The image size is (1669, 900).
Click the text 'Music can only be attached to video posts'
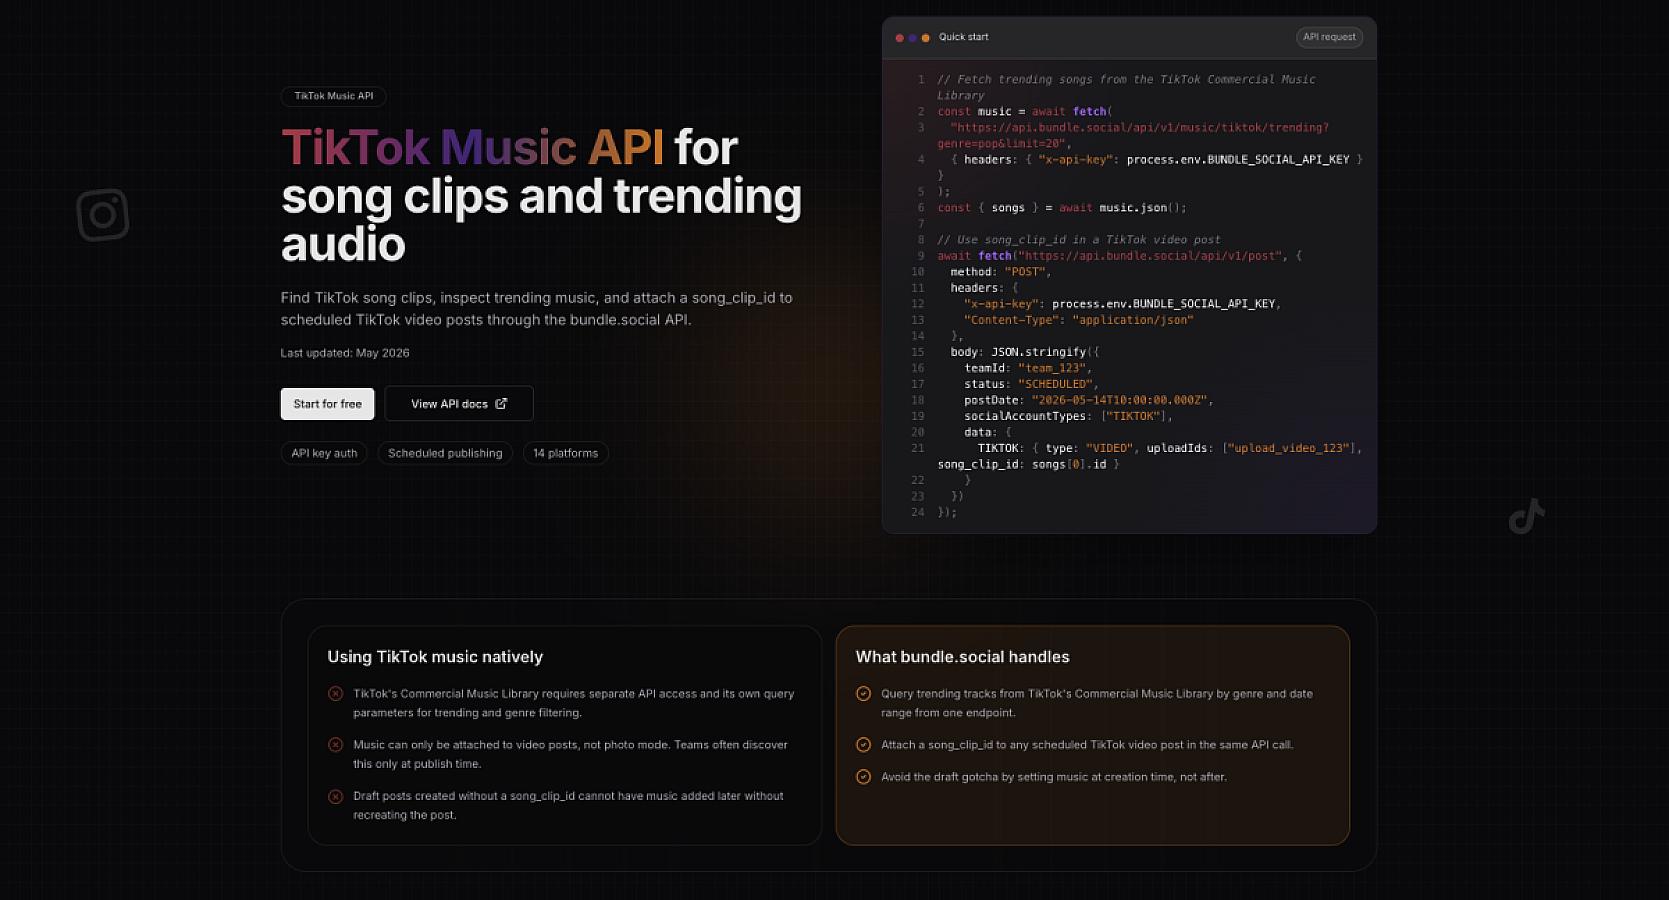point(570,754)
